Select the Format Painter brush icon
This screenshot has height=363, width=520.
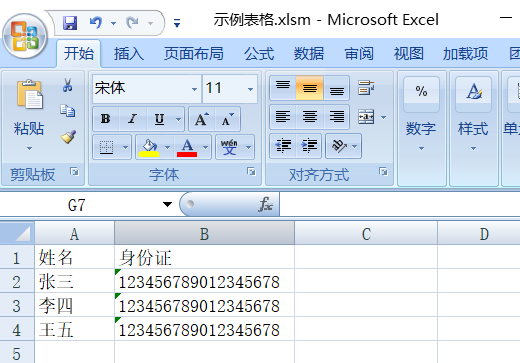(x=68, y=137)
